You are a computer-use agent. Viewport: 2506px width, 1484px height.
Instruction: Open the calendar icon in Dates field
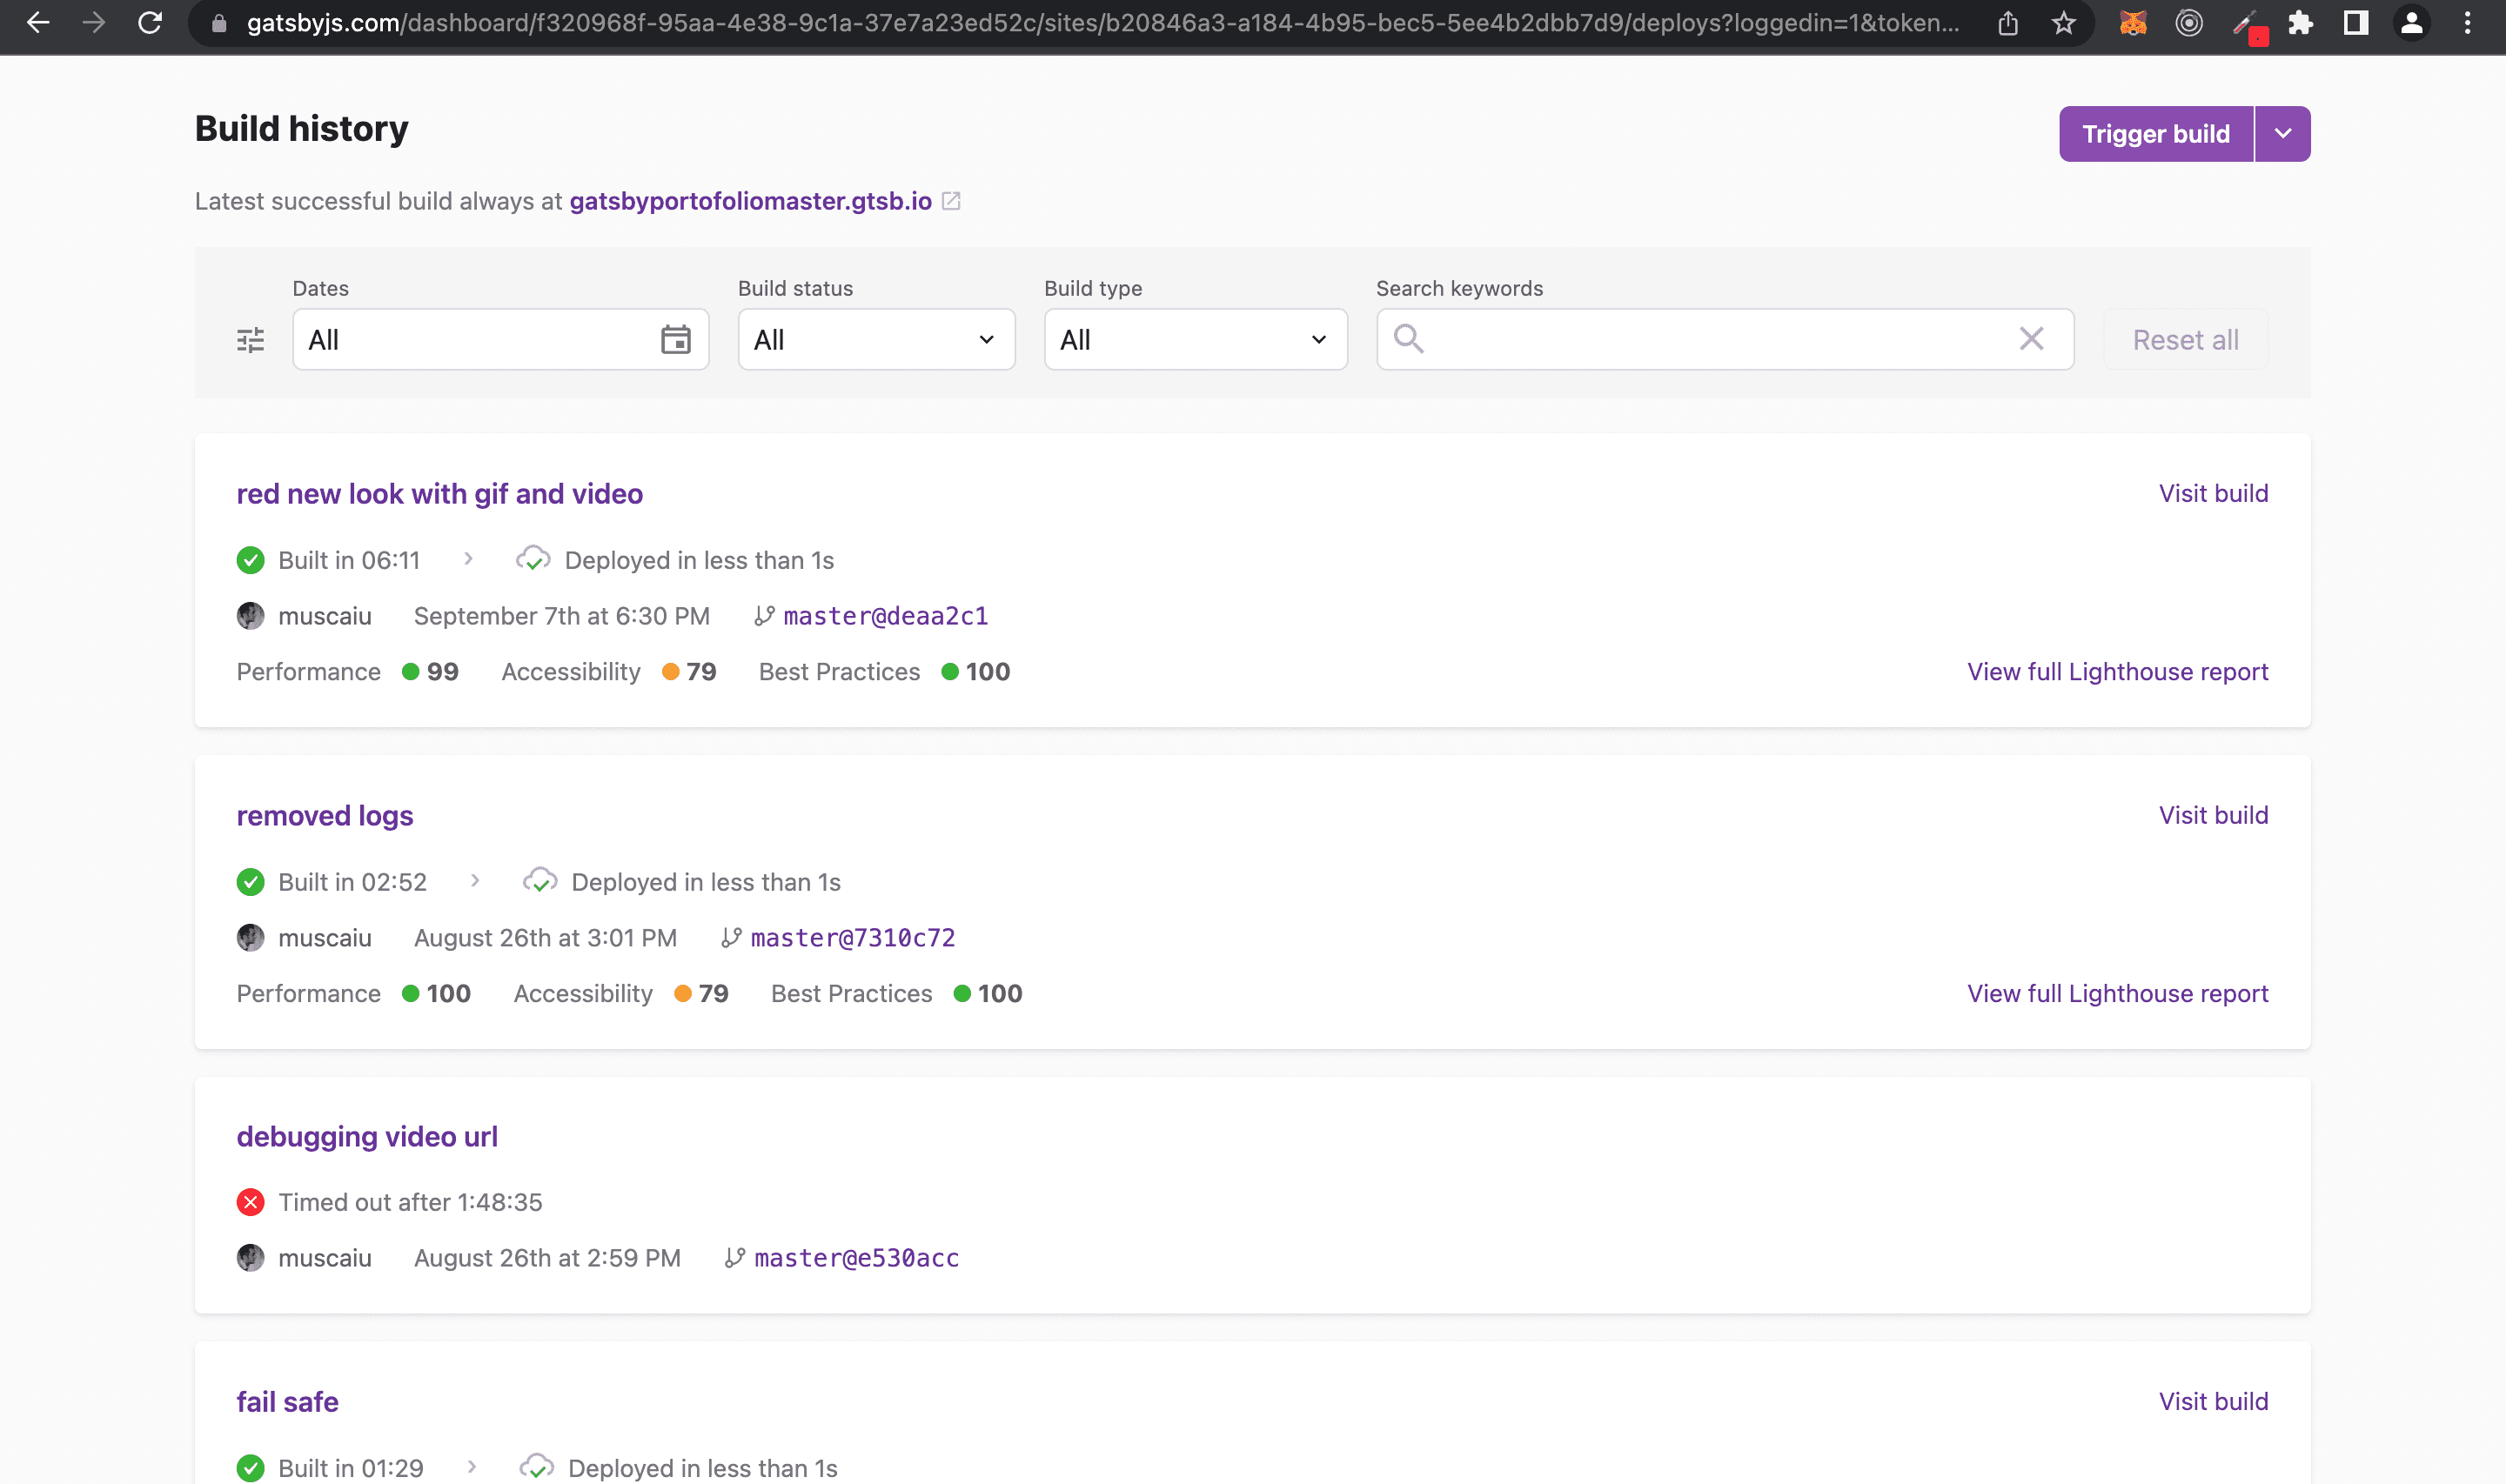[x=676, y=340]
